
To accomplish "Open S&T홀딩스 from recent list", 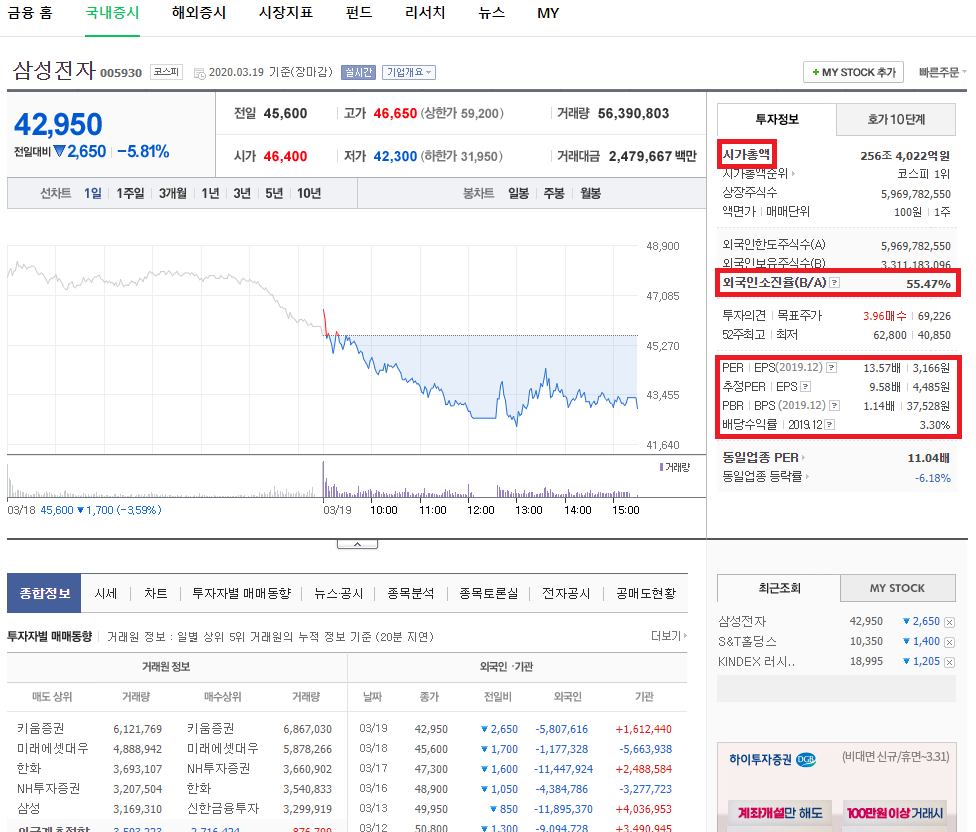I will coord(748,642).
